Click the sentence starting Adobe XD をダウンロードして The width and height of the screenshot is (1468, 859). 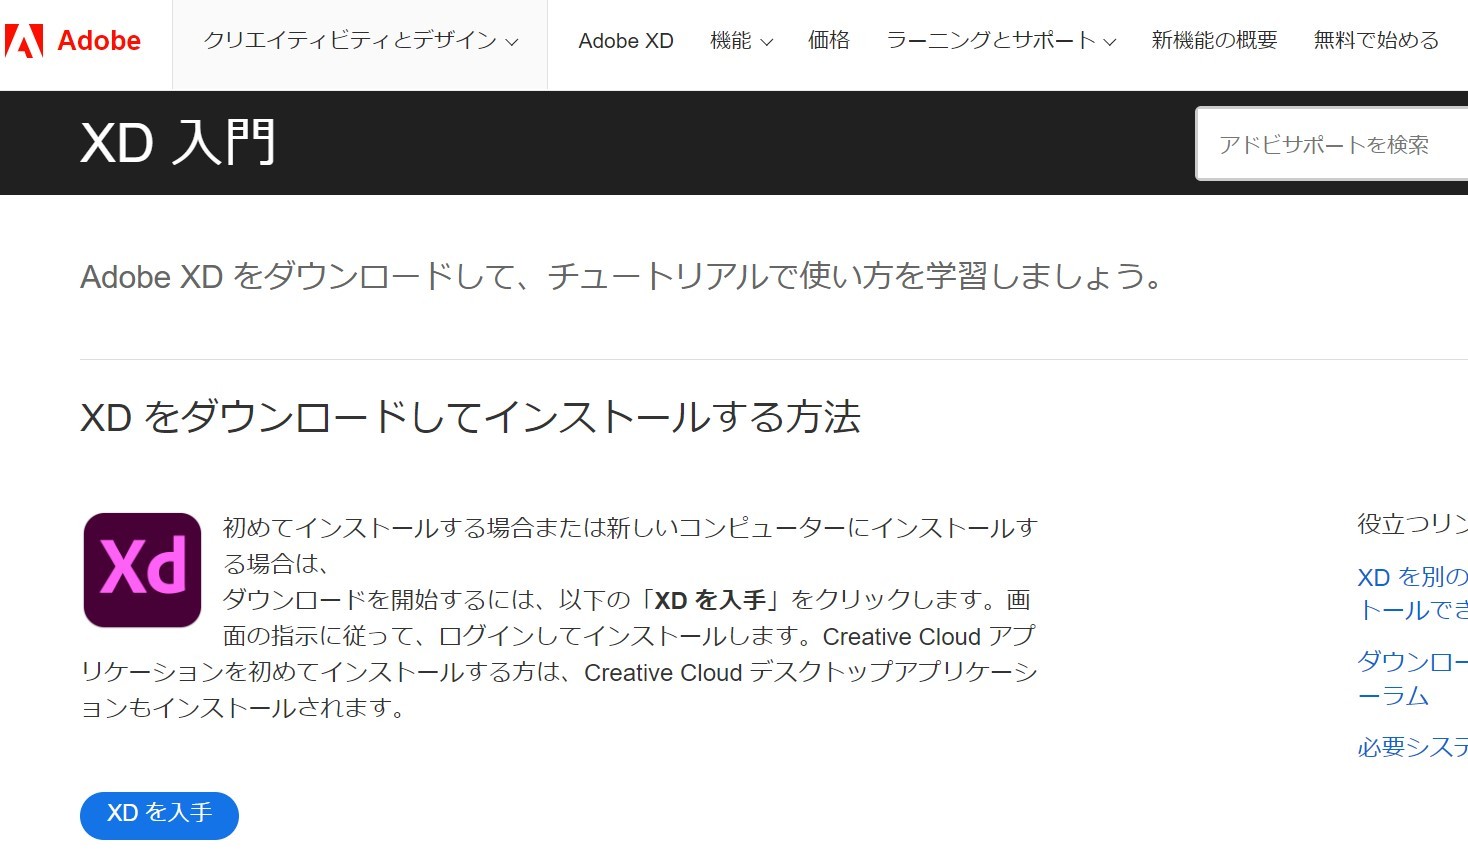click(x=622, y=276)
